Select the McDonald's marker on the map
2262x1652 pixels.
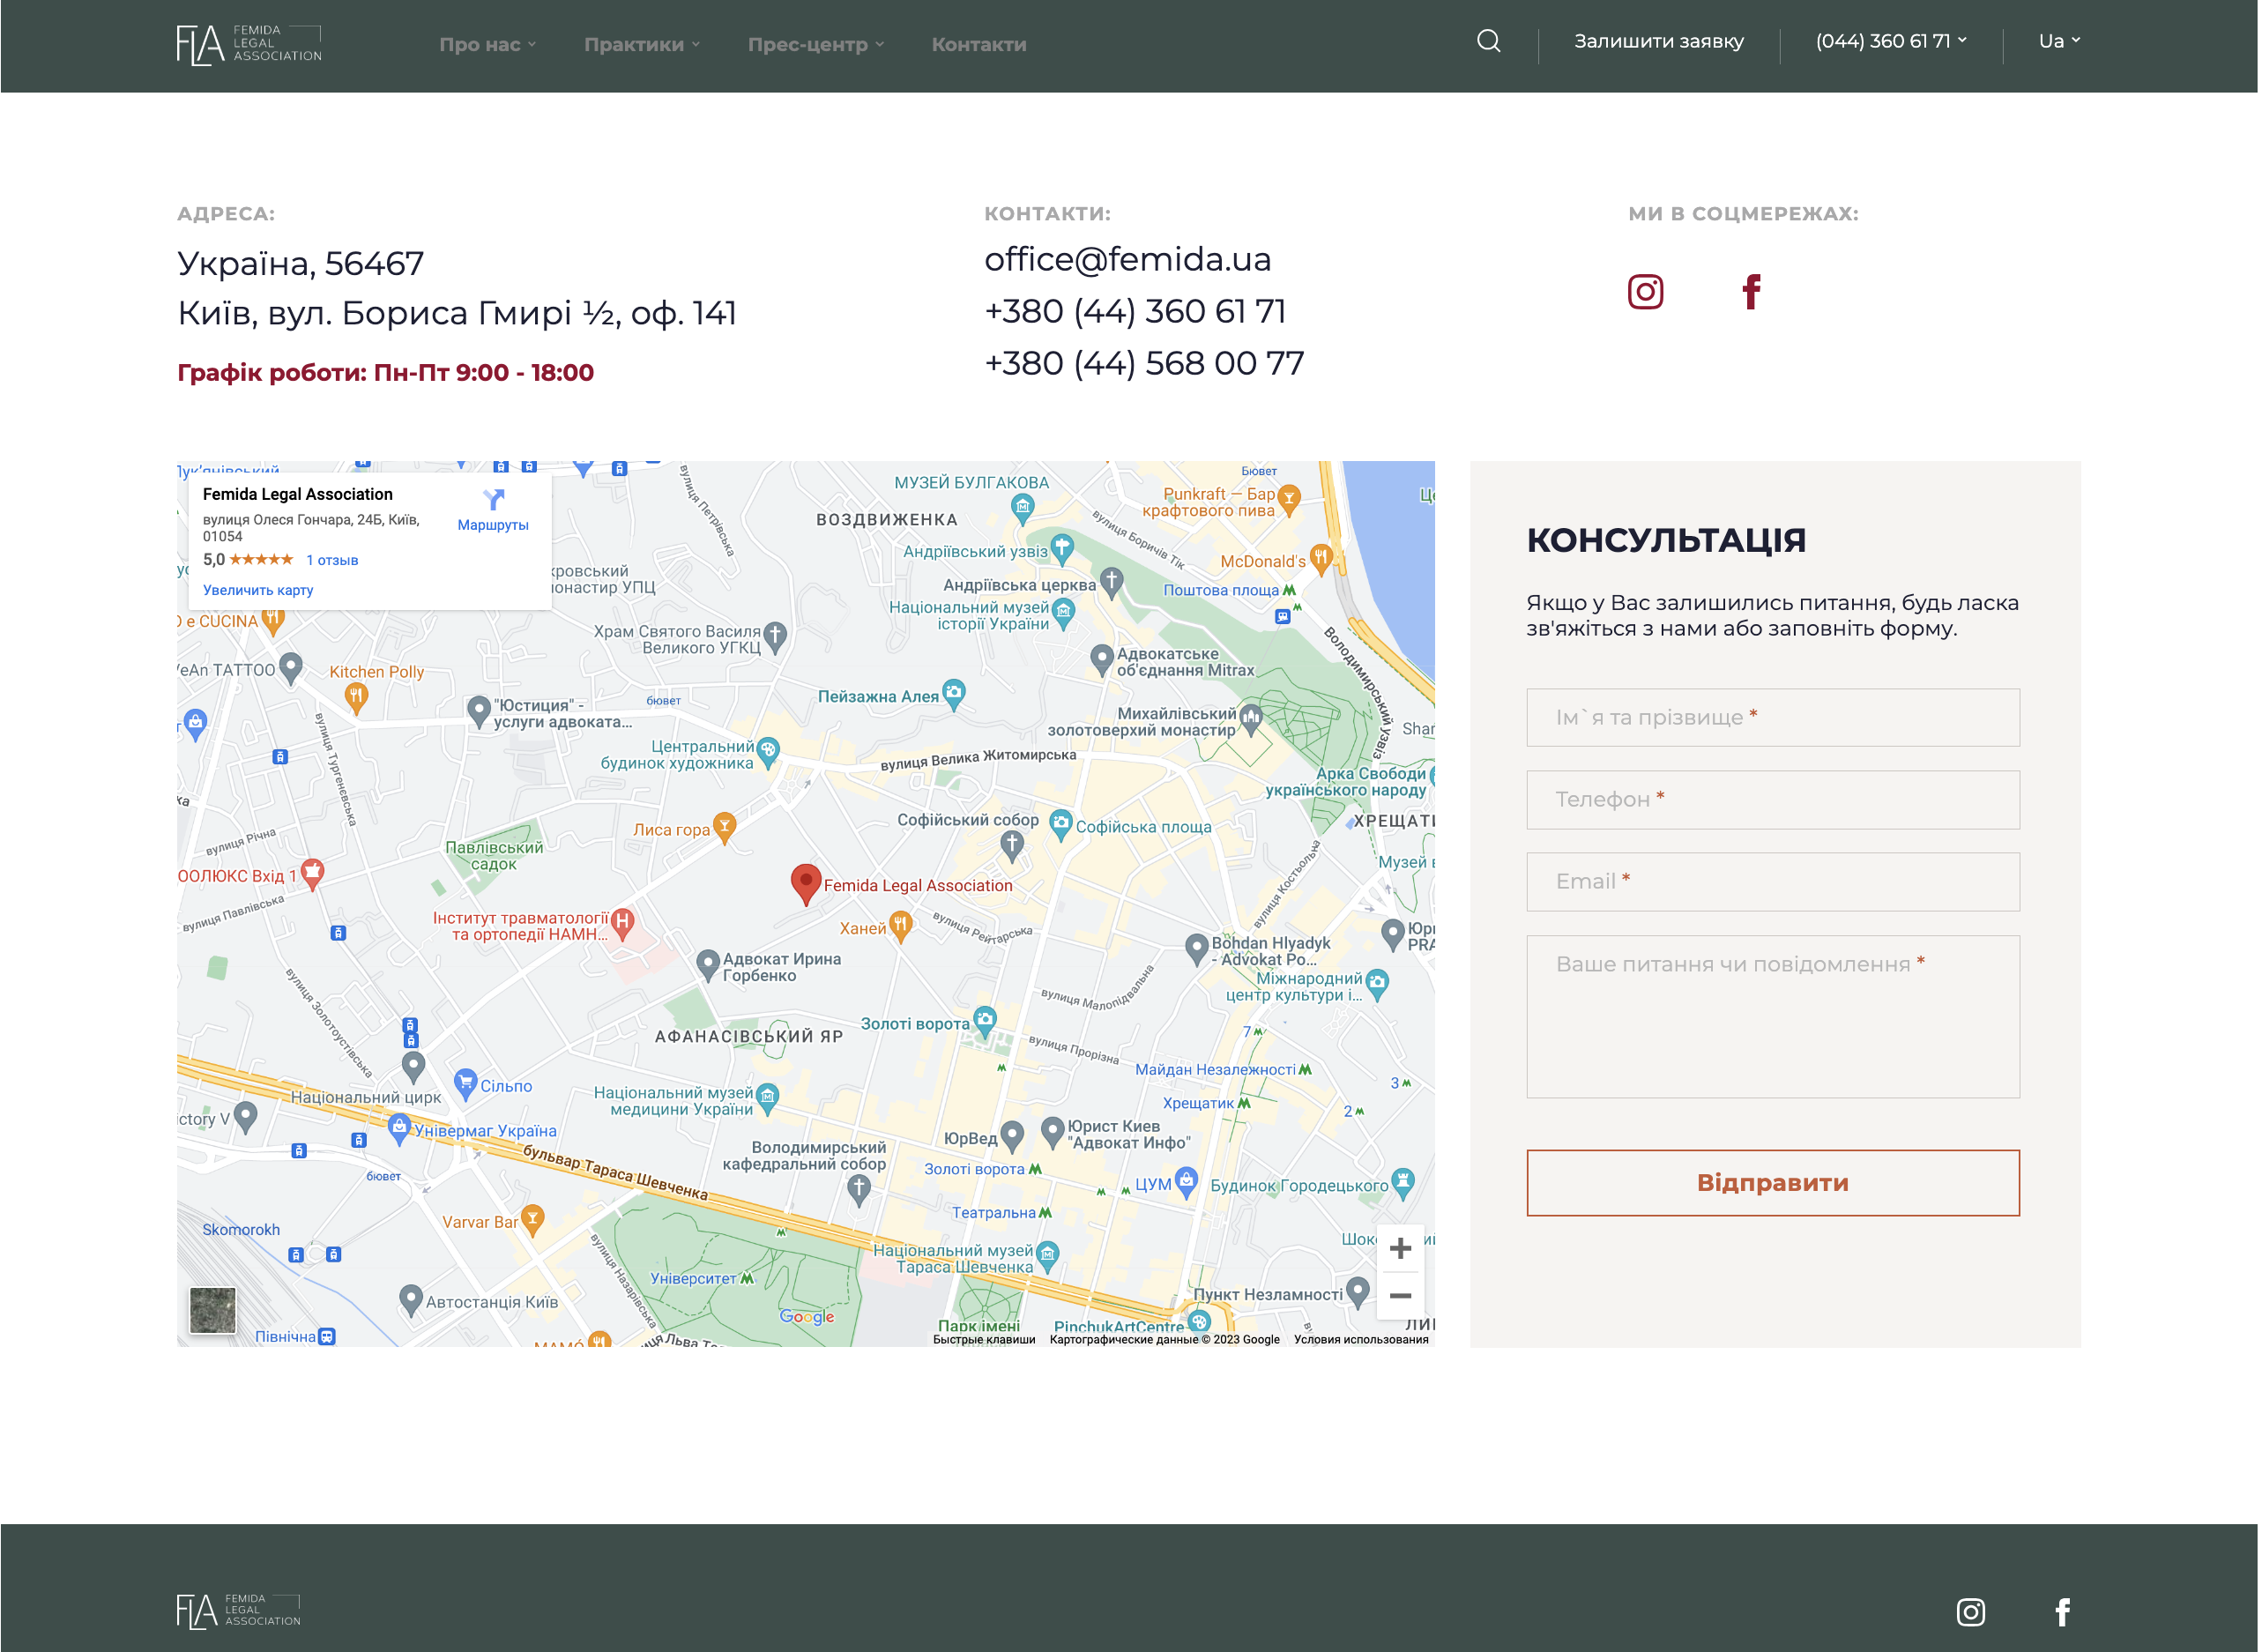click(x=1323, y=559)
